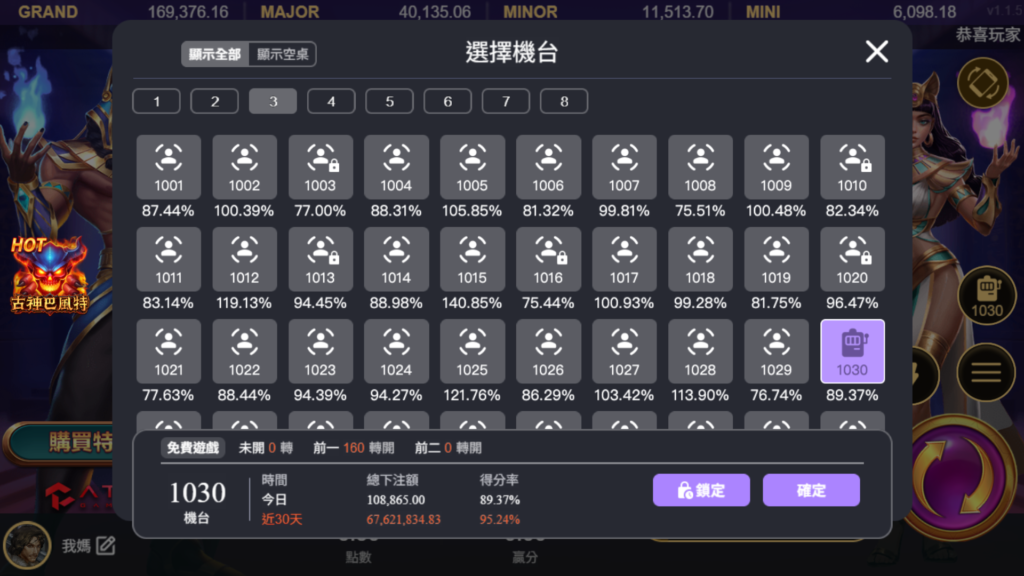Choose locked machine 1003
Viewport: 1024px width, 576px height.
click(x=321, y=167)
